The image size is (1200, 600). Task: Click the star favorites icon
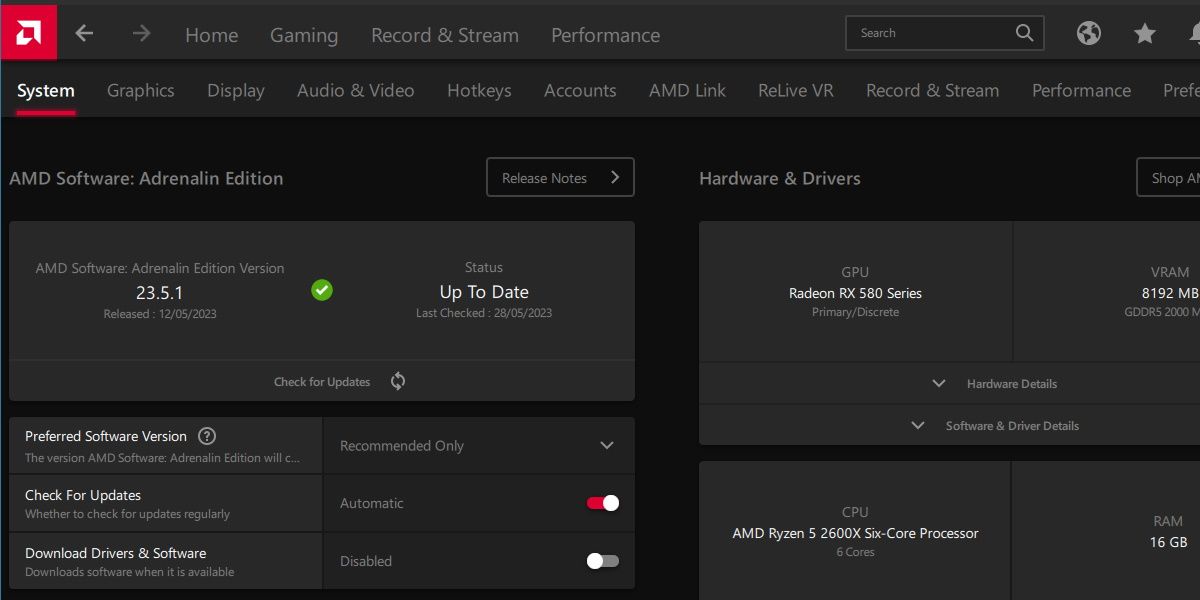point(1144,33)
